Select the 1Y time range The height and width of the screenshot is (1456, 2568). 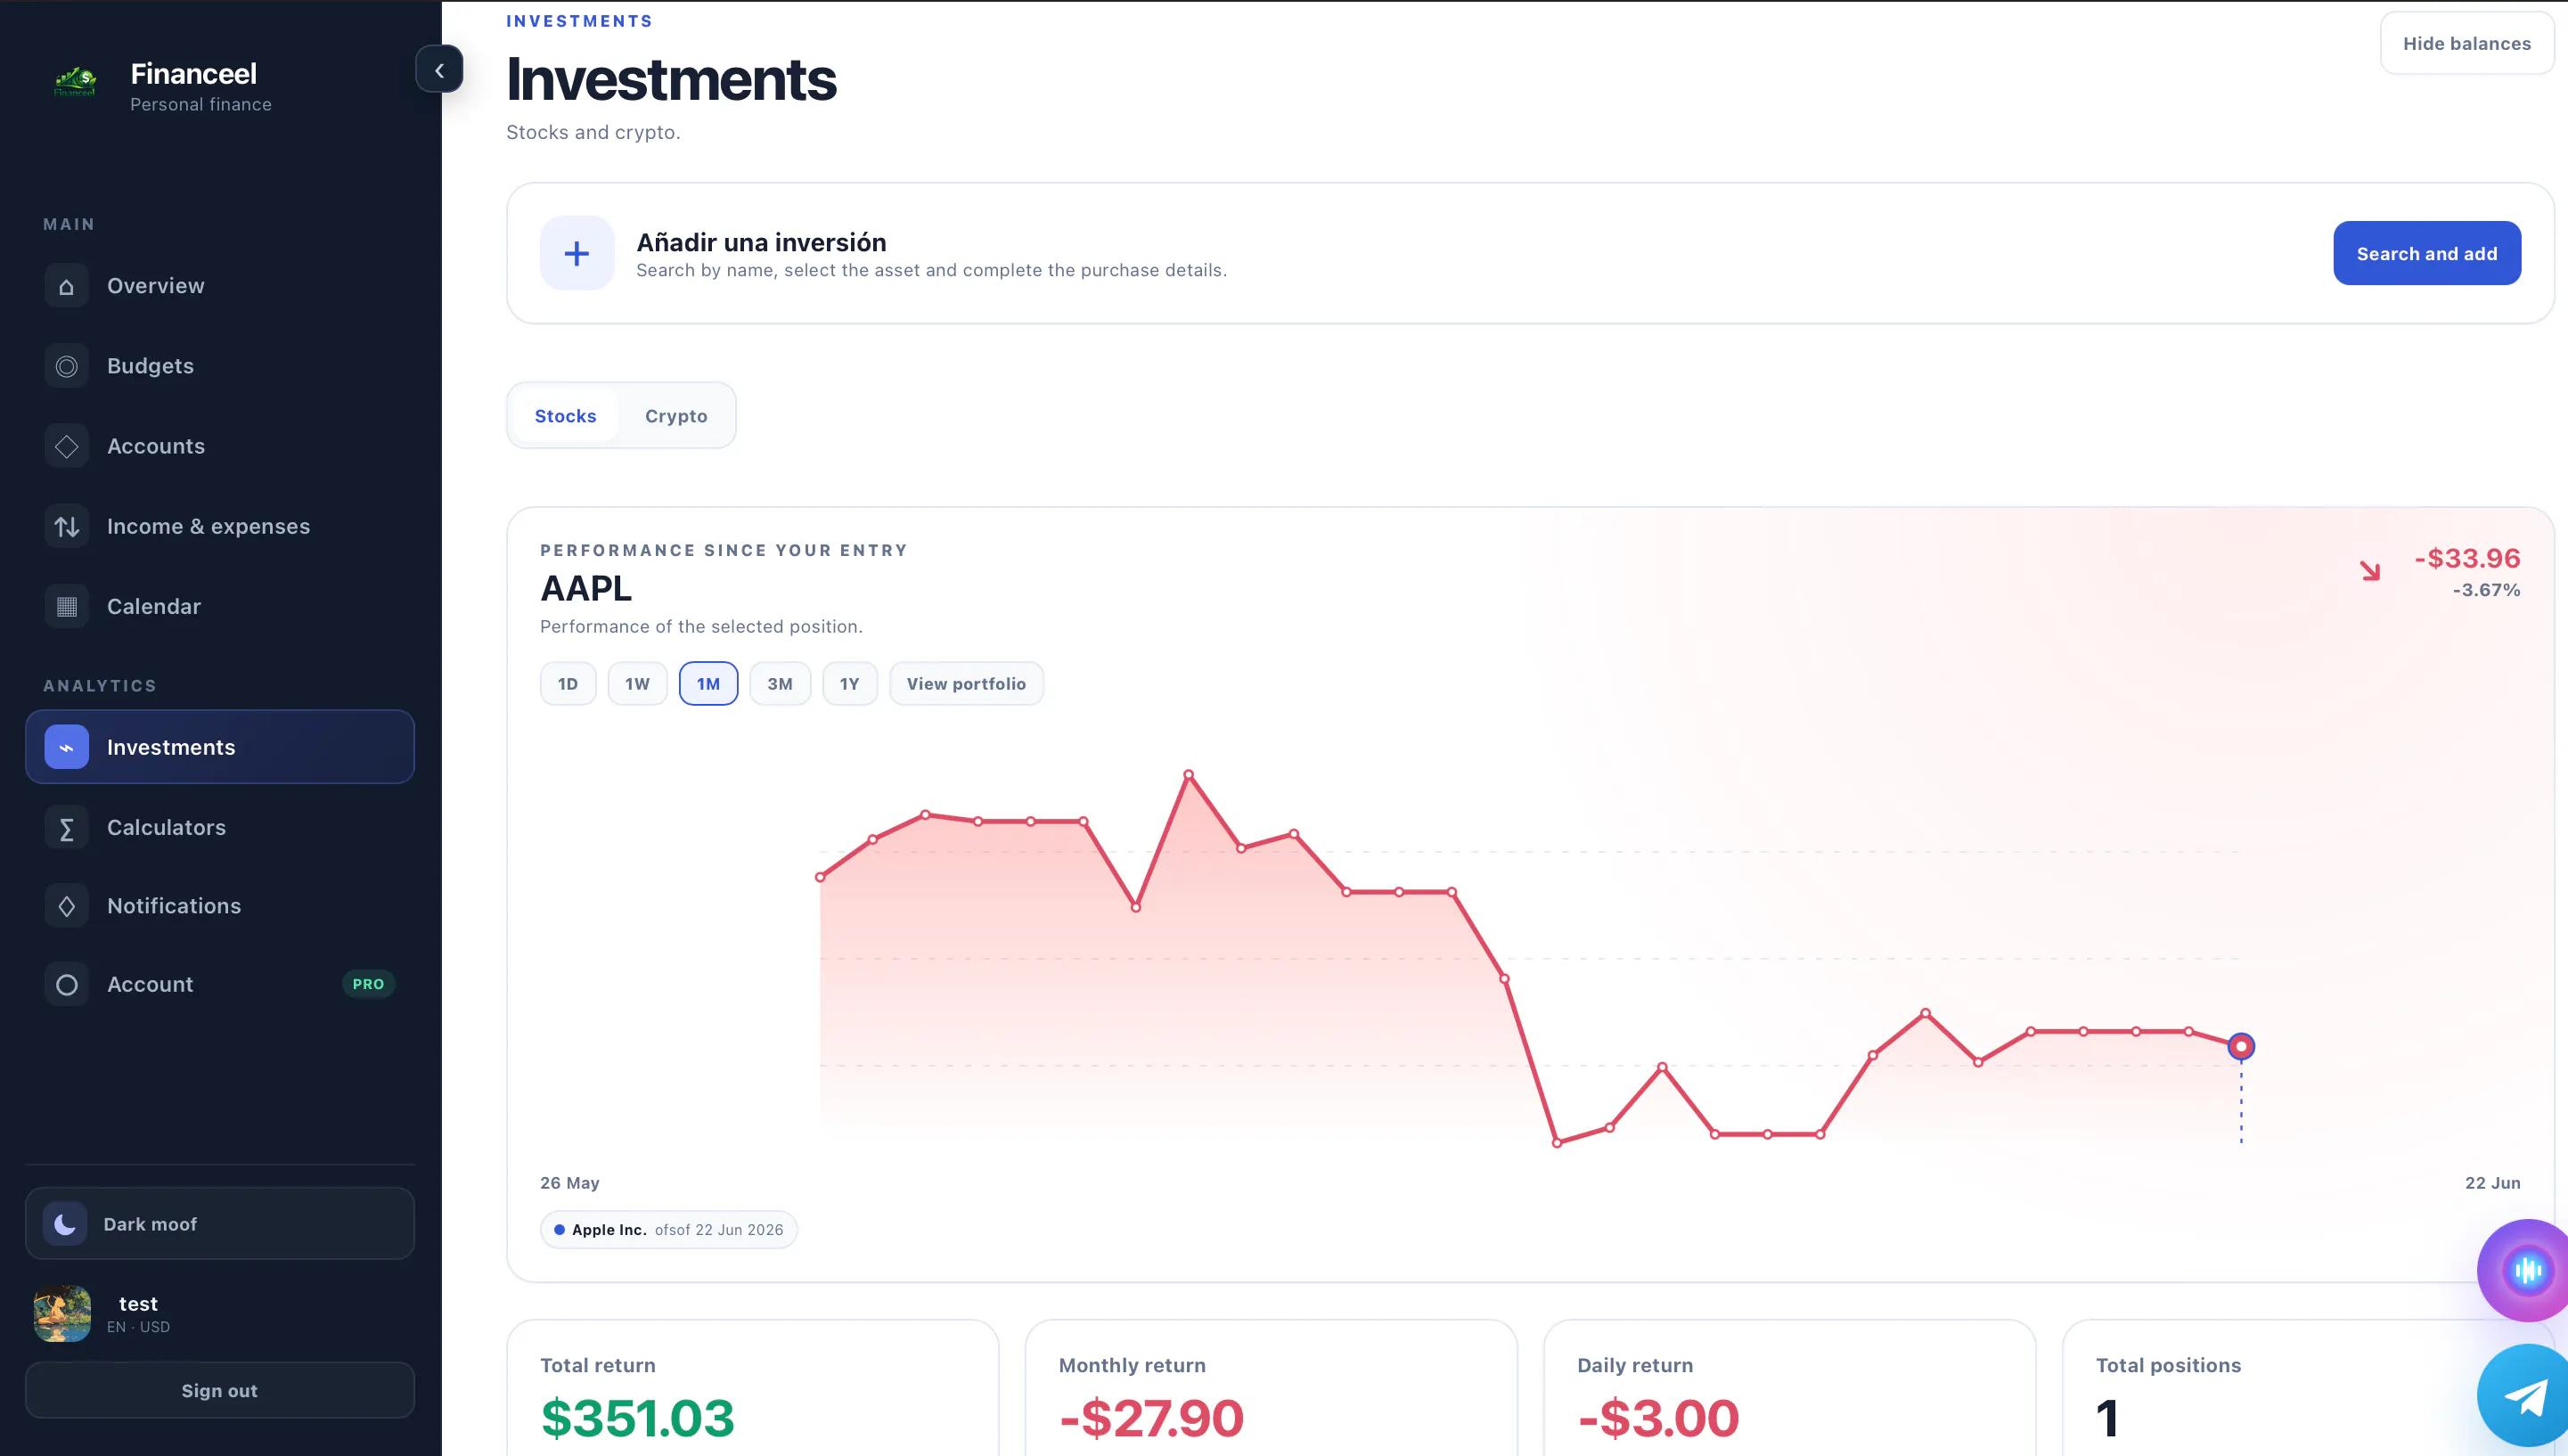[849, 684]
